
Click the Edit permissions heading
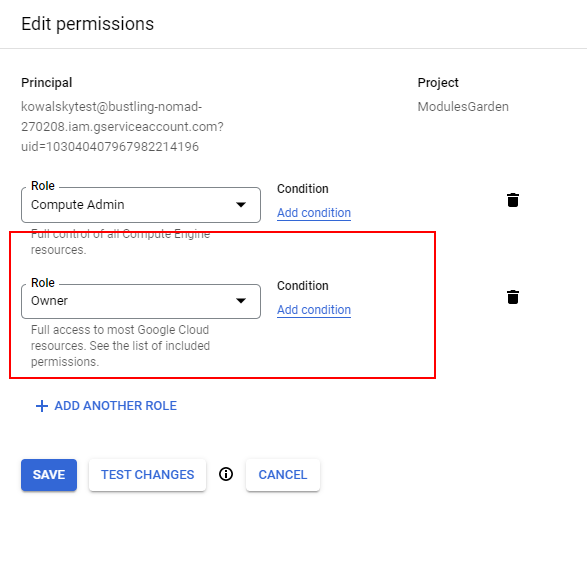88,24
